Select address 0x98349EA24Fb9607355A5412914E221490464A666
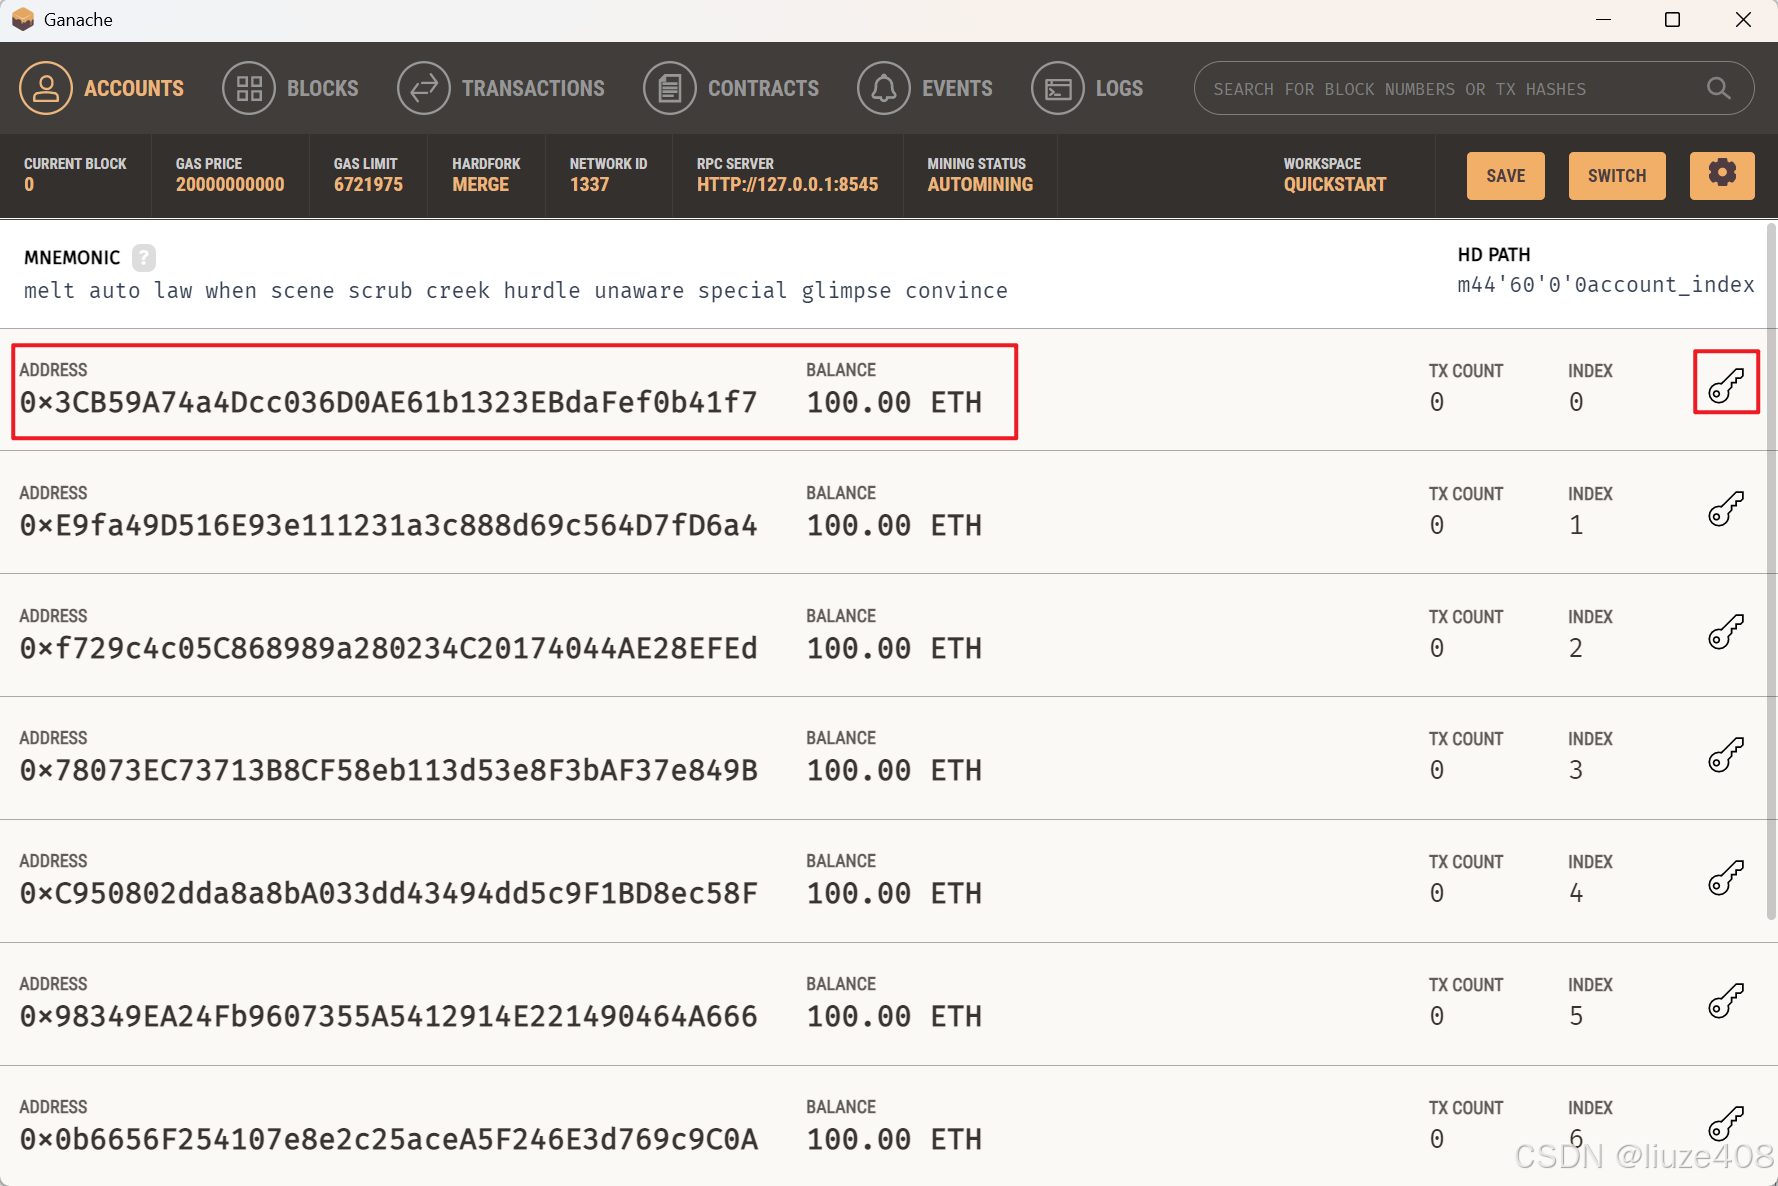 tap(389, 1016)
